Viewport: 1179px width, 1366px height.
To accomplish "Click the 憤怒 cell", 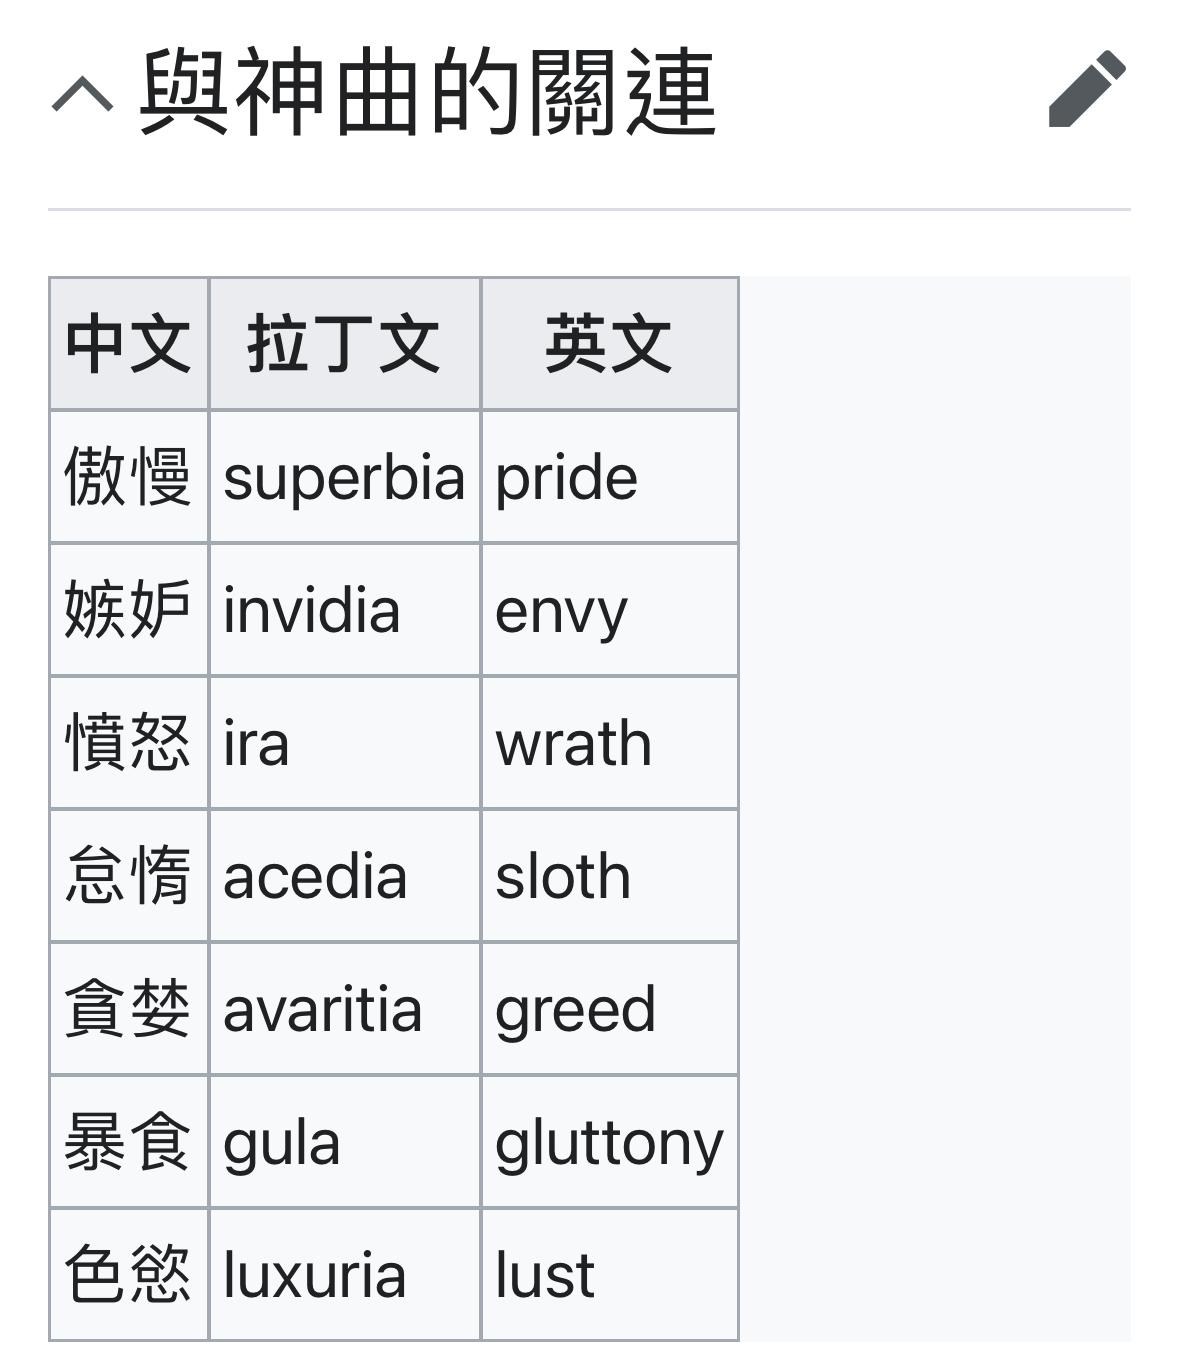I will point(129,743).
